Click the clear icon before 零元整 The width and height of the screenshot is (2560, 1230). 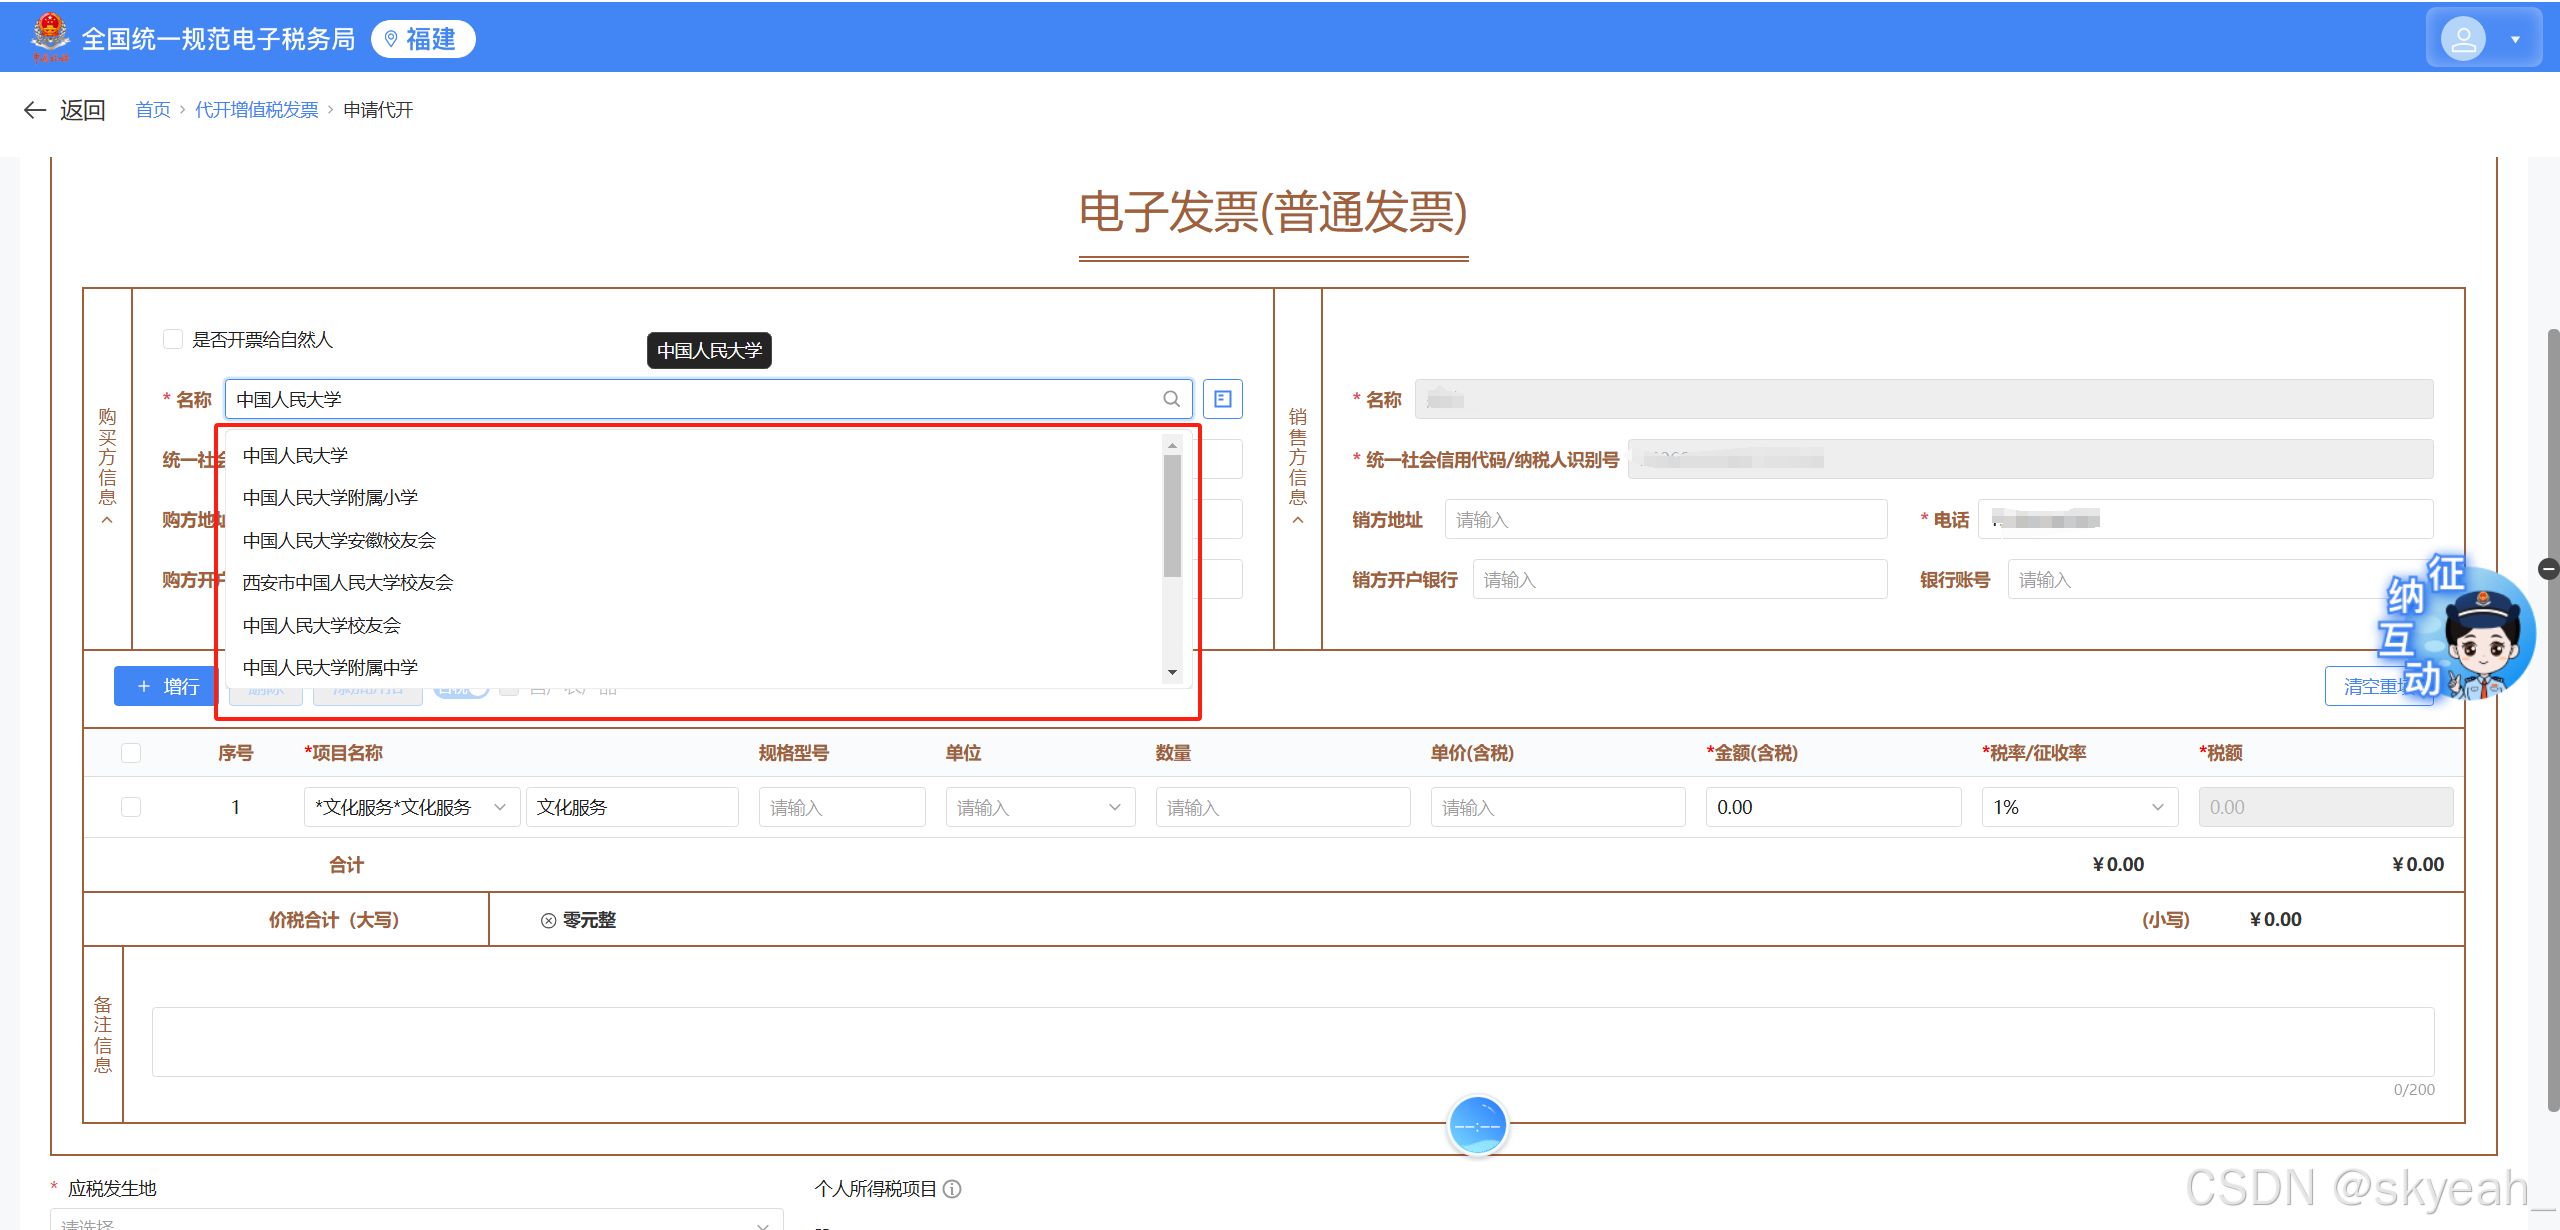point(548,921)
